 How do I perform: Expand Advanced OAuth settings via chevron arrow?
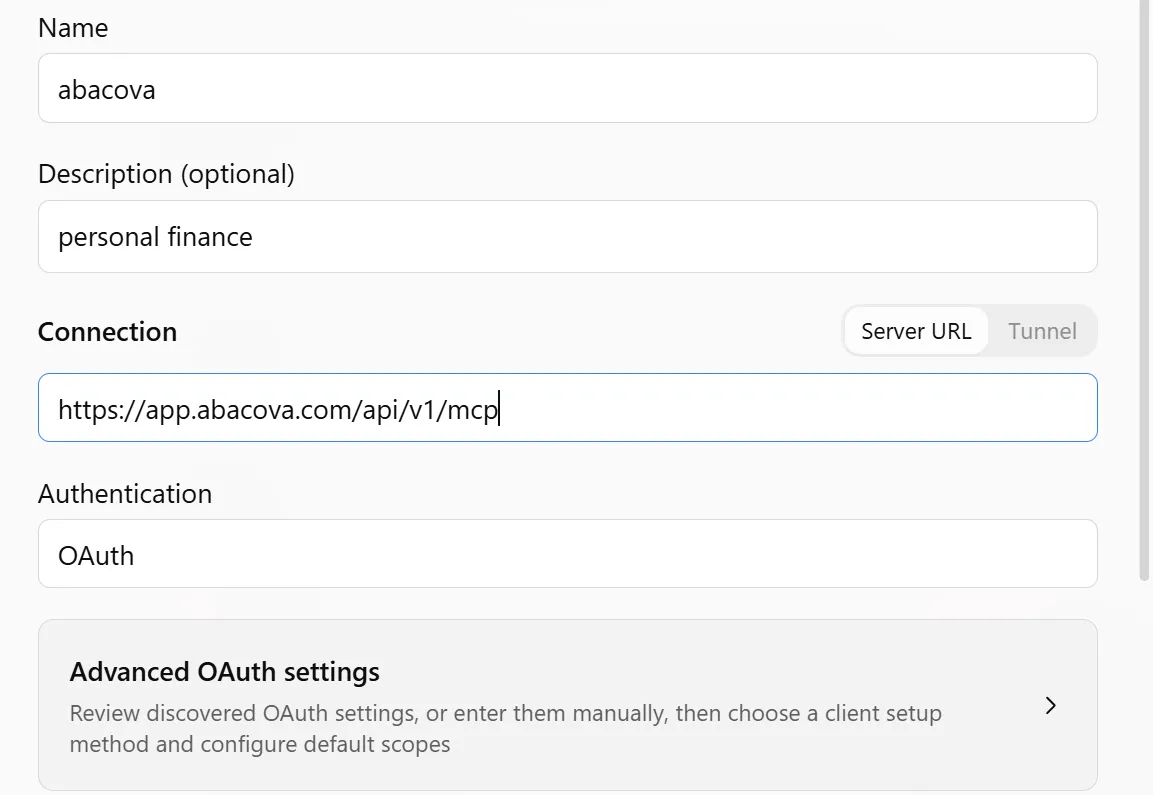click(1050, 705)
